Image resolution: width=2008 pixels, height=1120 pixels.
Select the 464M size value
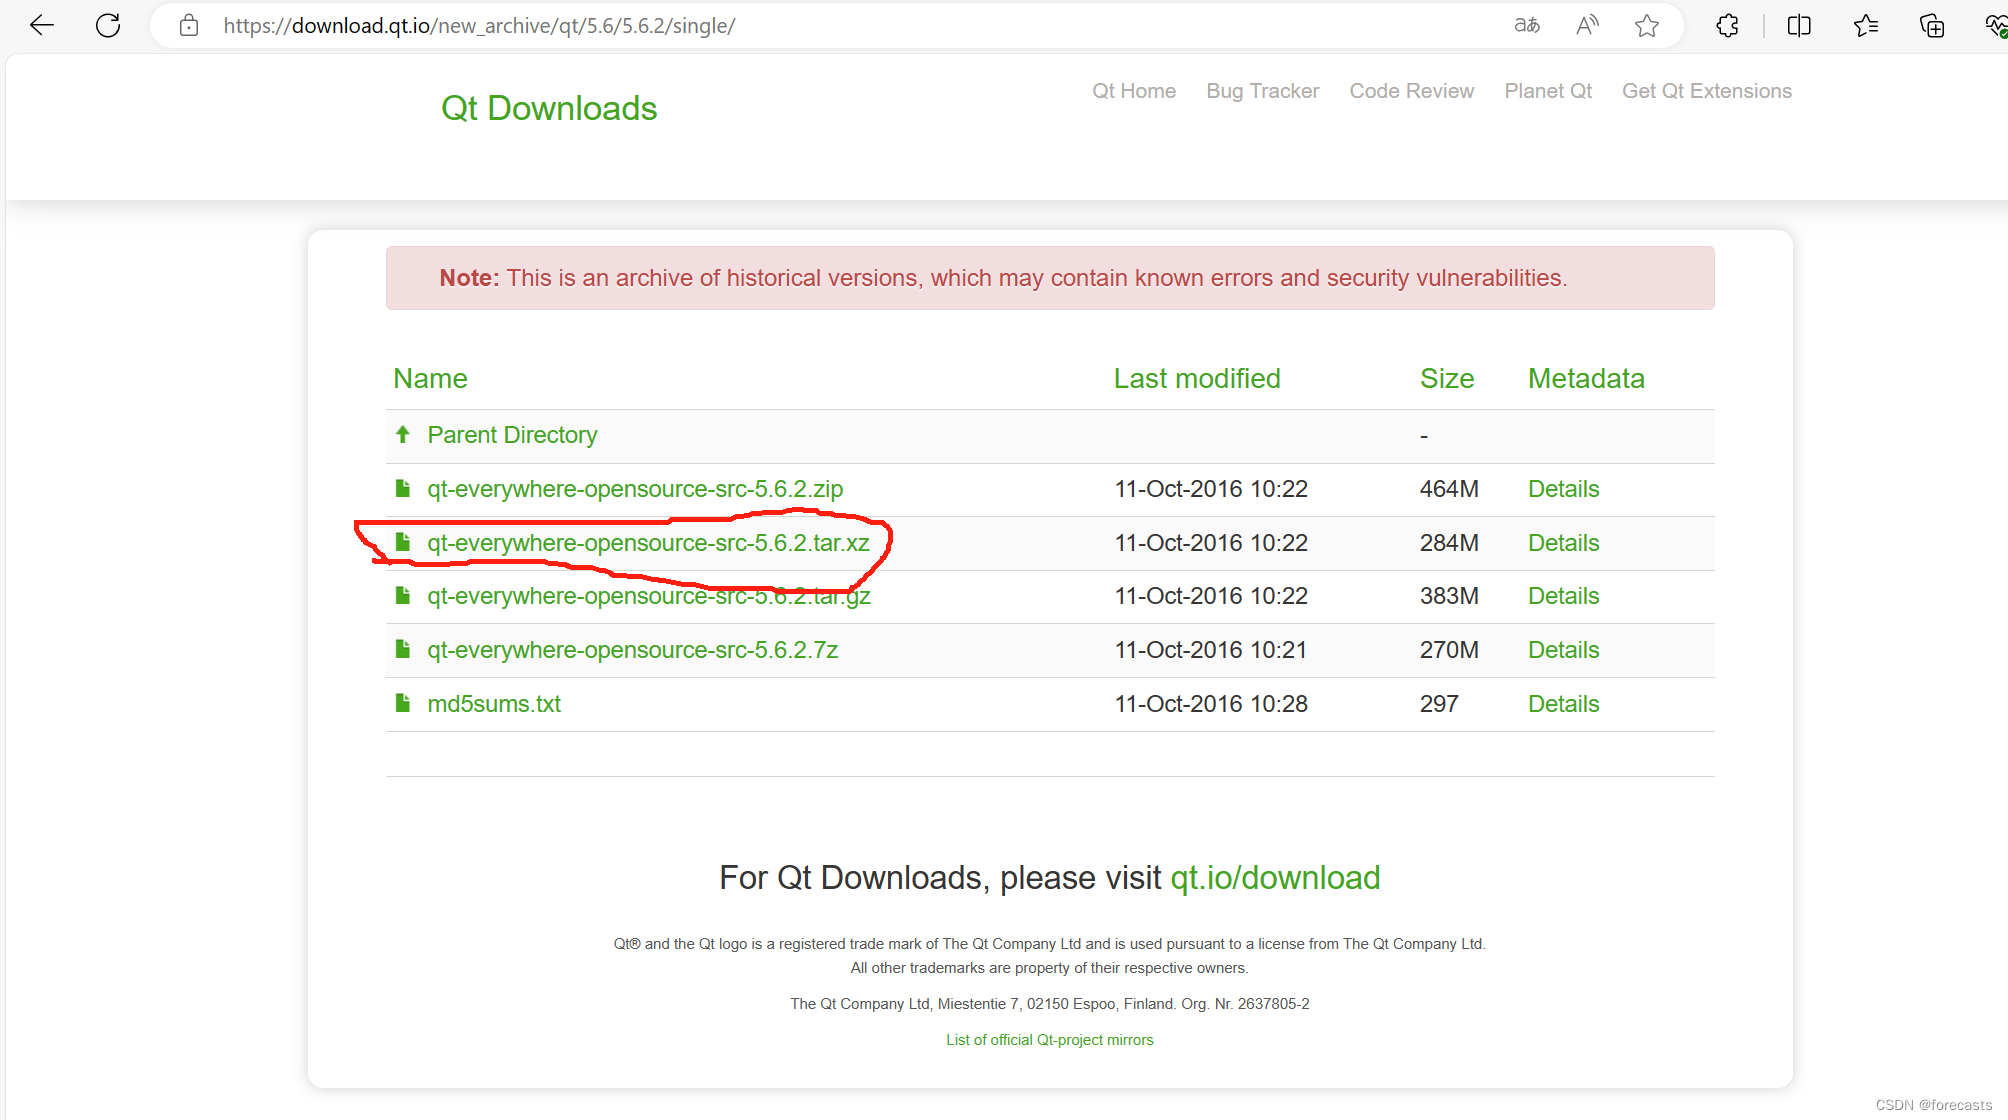click(1449, 489)
